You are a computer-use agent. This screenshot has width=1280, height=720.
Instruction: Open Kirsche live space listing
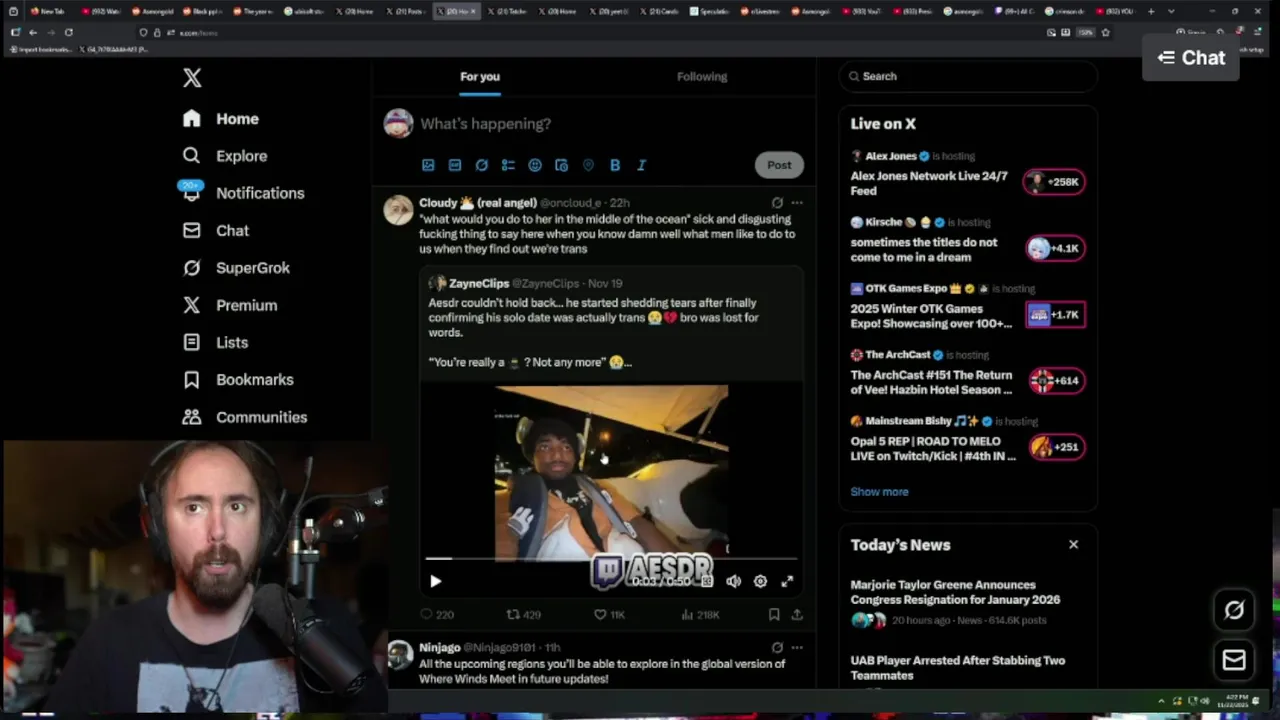coord(925,249)
